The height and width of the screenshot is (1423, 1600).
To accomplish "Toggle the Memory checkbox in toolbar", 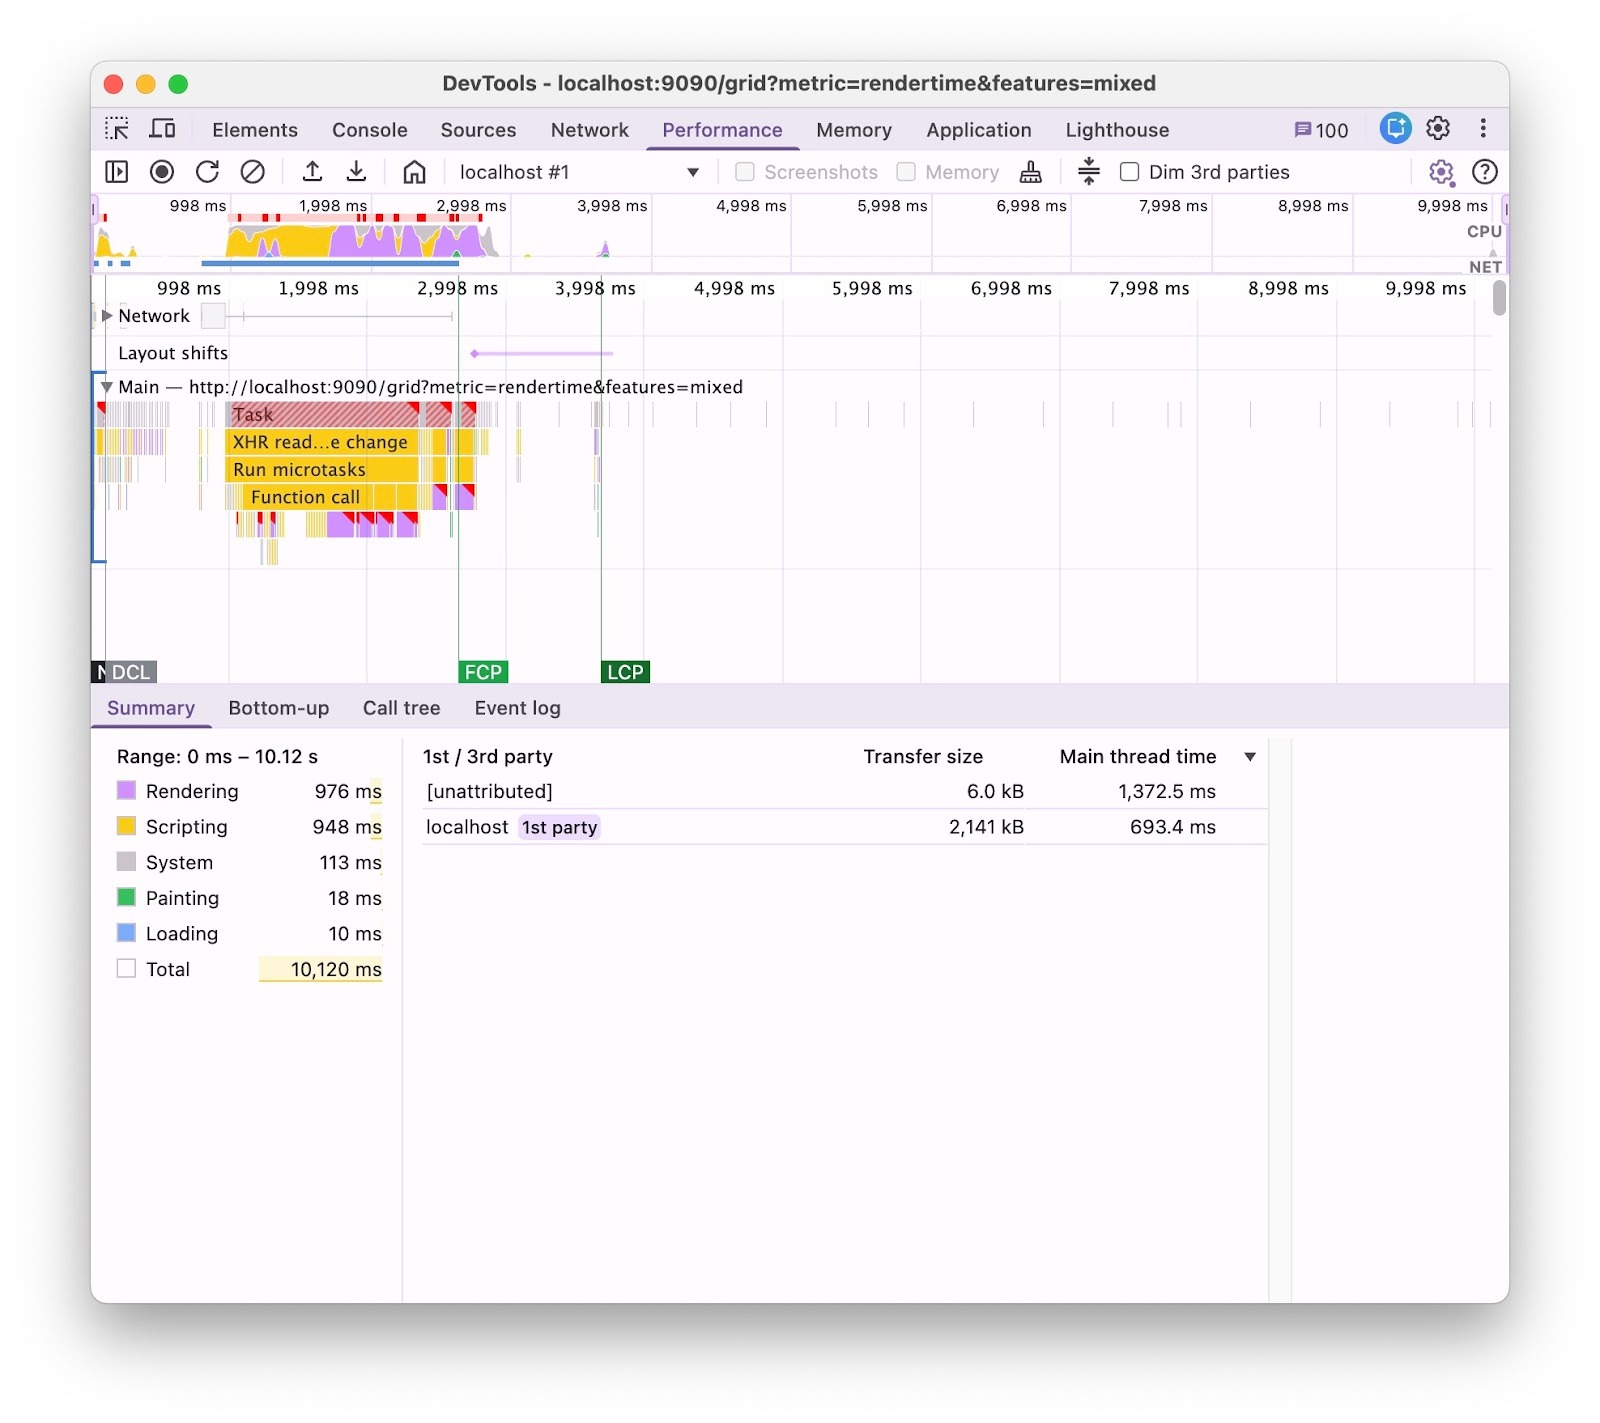I will click(x=906, y=172).
